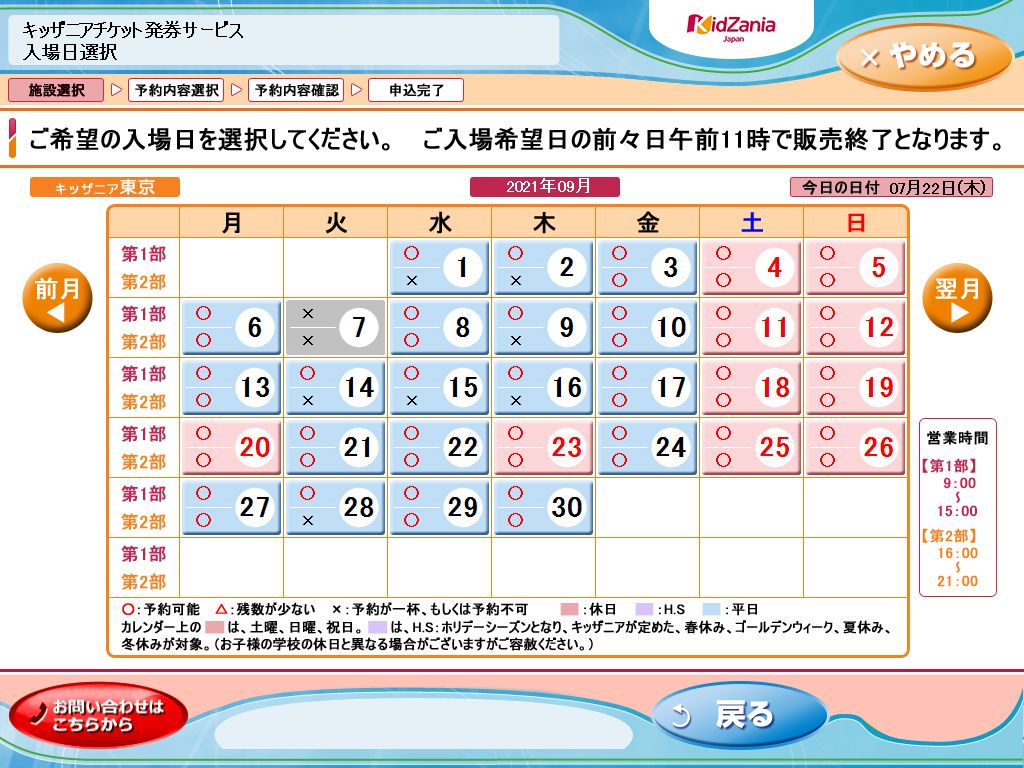Choose Tuesday the 14th

point(336,387)
